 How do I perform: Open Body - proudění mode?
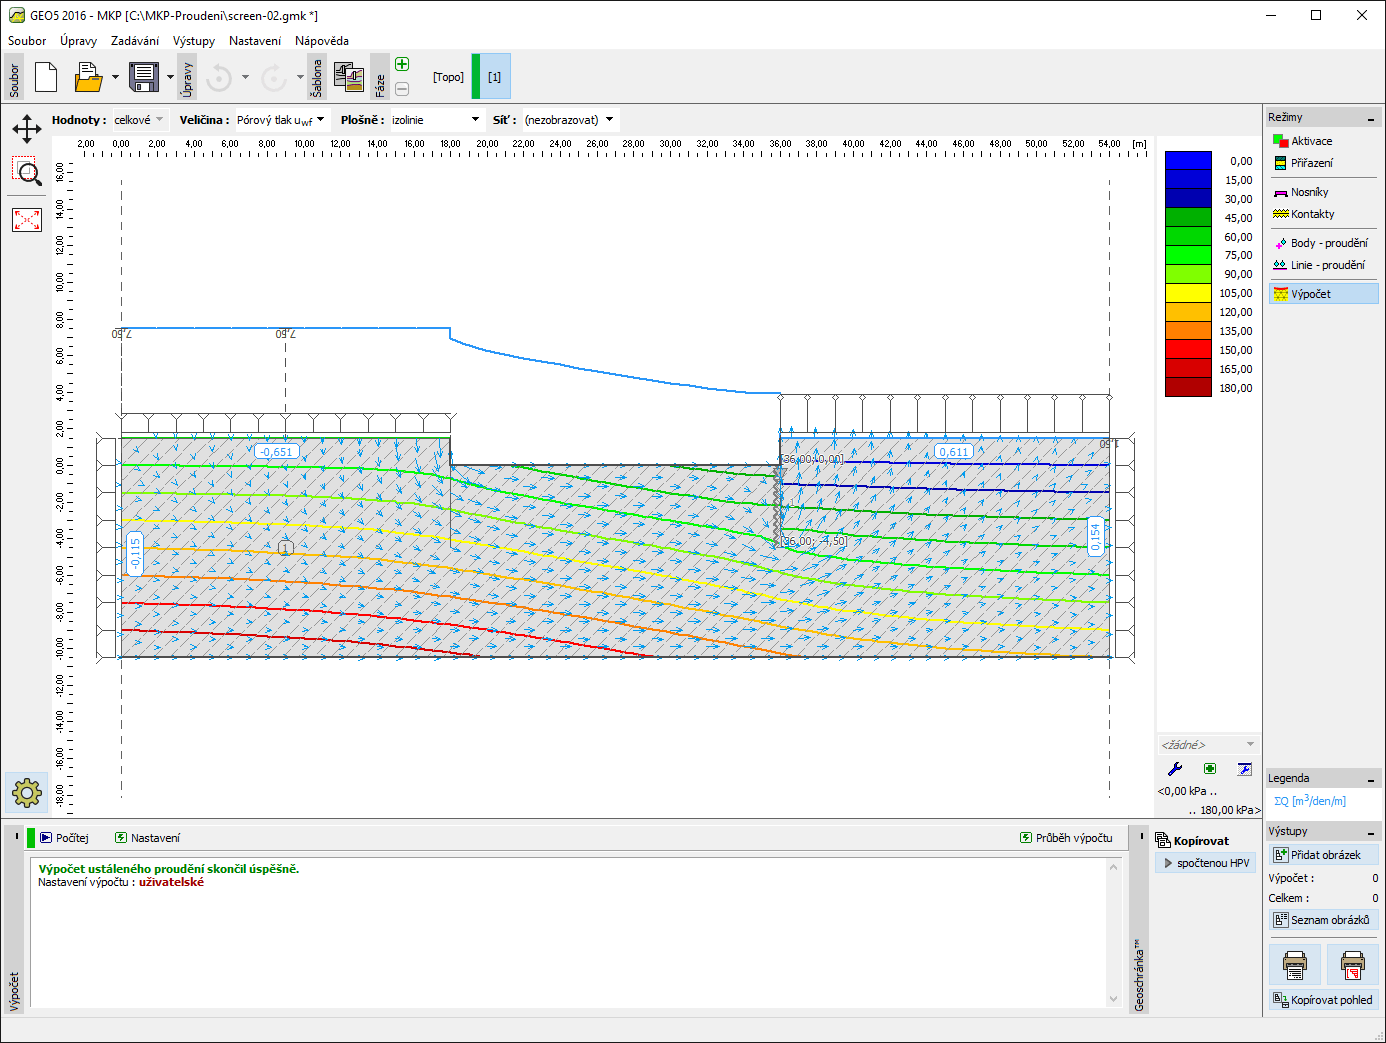pyautogui.click(x=1320, y=243)
